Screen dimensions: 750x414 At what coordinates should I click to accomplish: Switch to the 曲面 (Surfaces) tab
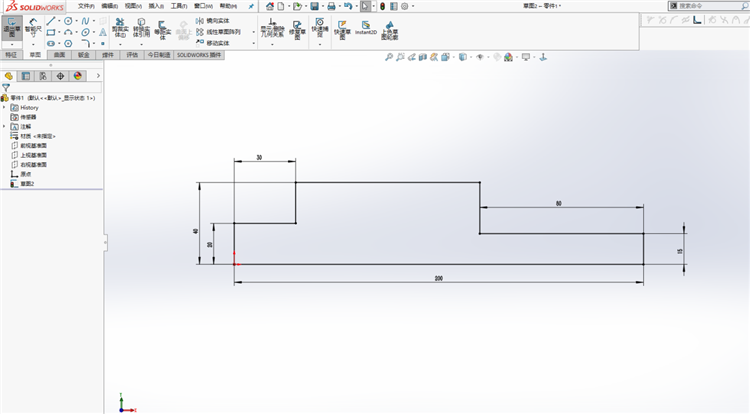(x=59, y=55)
